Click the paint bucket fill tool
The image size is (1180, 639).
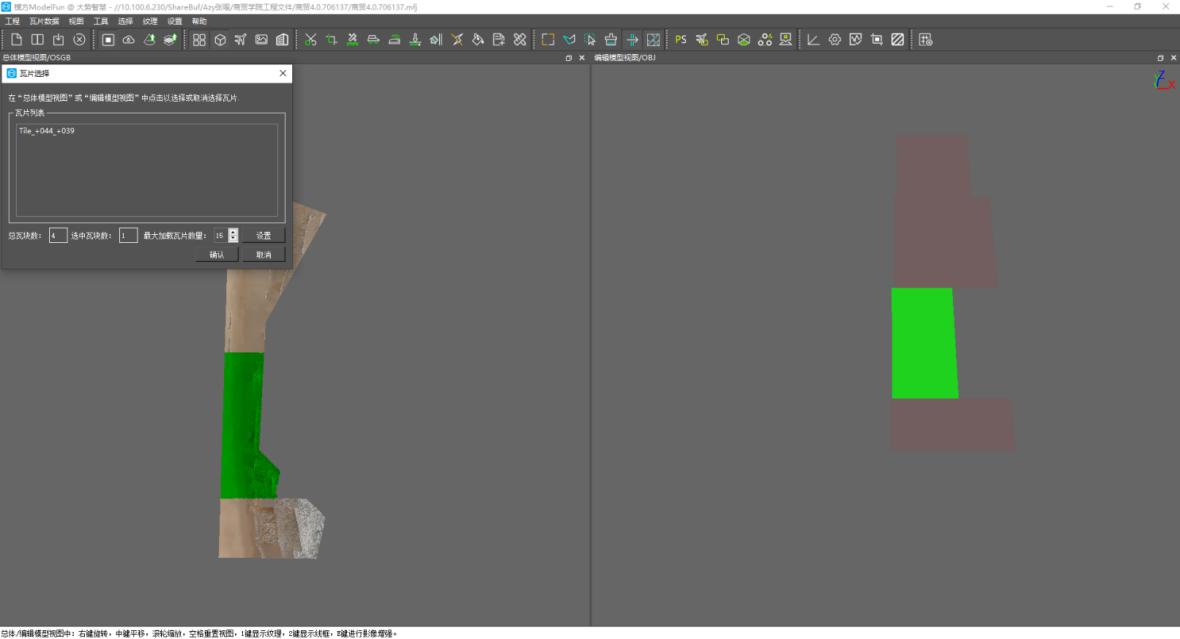(x=478, y=39)
